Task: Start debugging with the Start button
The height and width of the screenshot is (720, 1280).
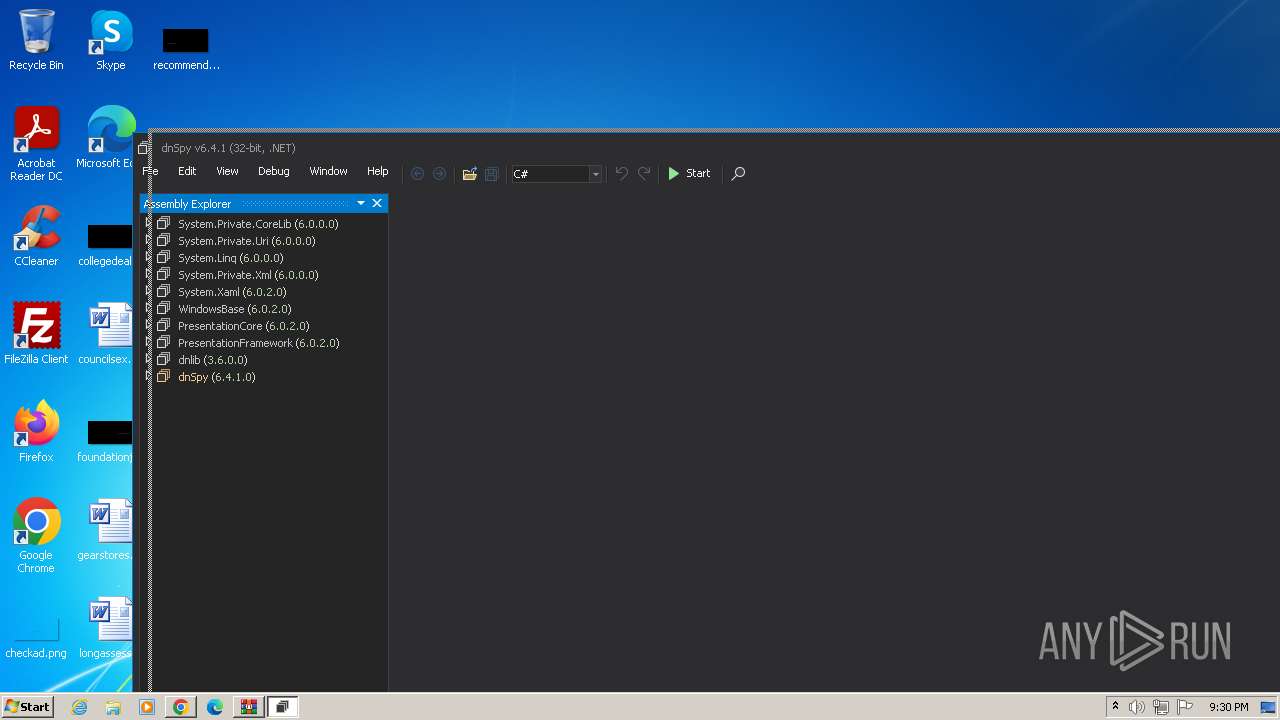Action: coord(689,173)
